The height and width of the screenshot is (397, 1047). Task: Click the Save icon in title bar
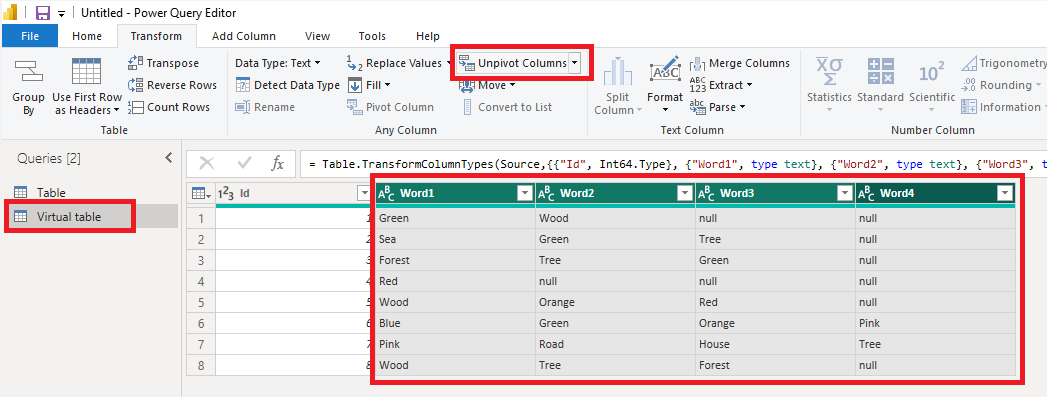tap(43, 13)
